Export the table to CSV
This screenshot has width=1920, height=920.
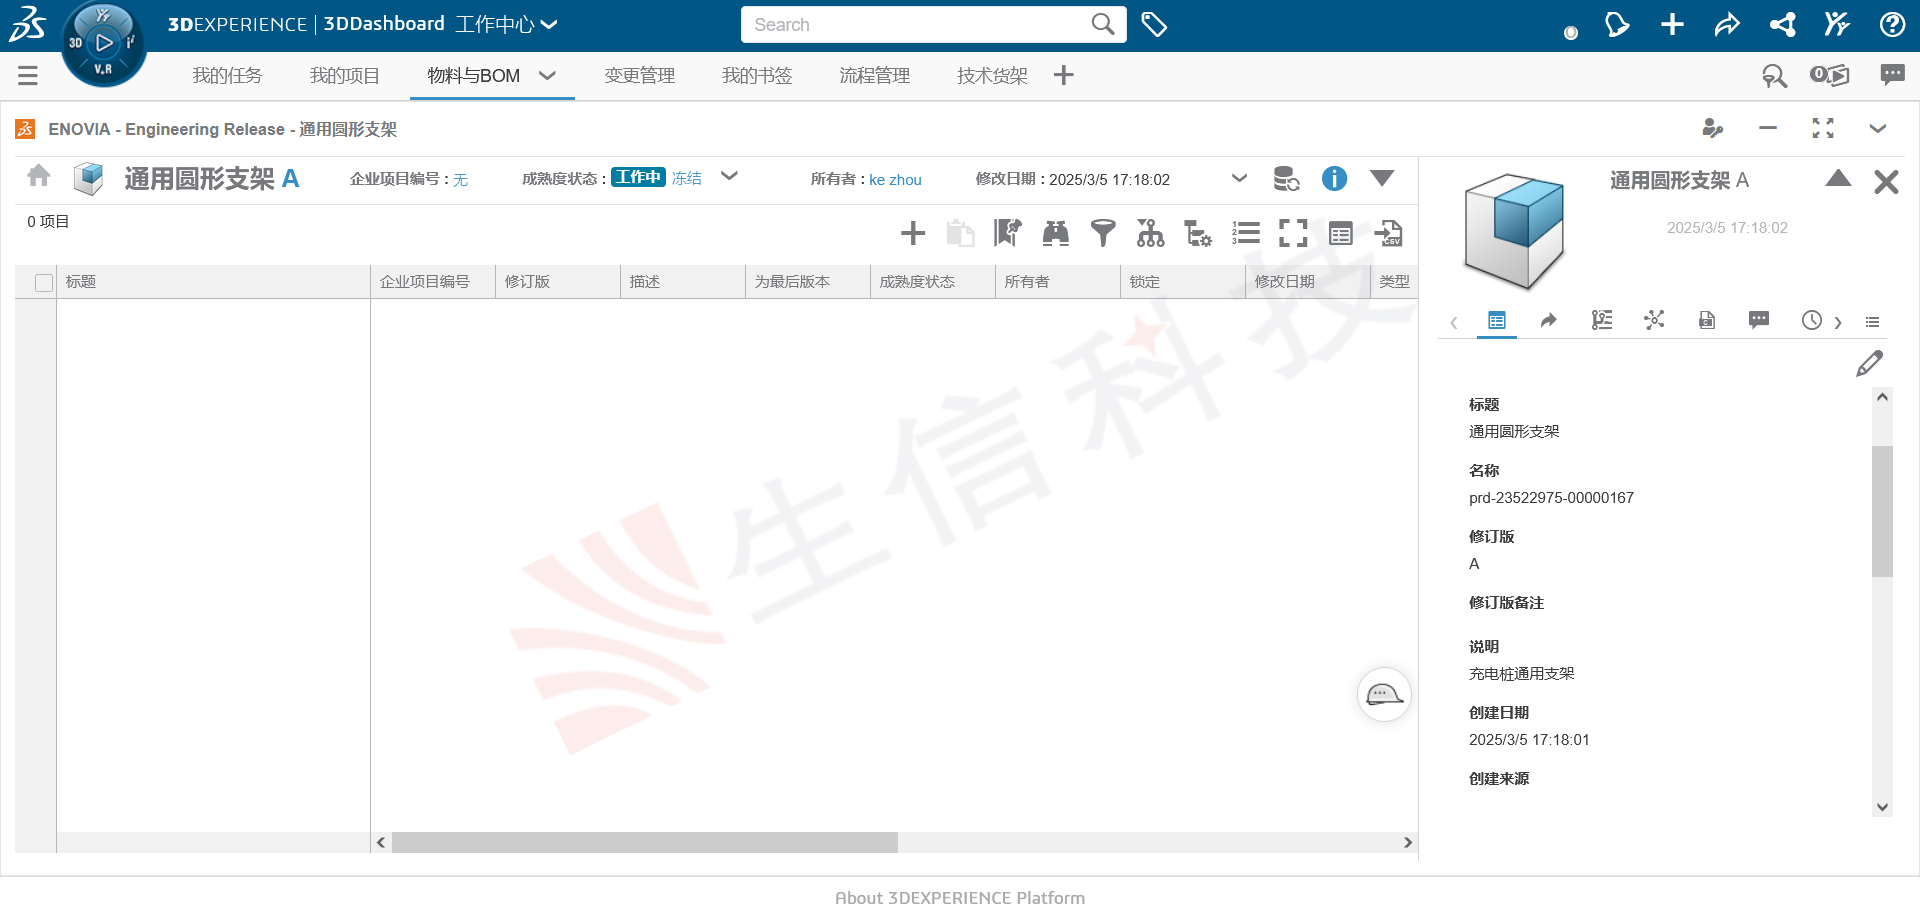(1388, 233)
